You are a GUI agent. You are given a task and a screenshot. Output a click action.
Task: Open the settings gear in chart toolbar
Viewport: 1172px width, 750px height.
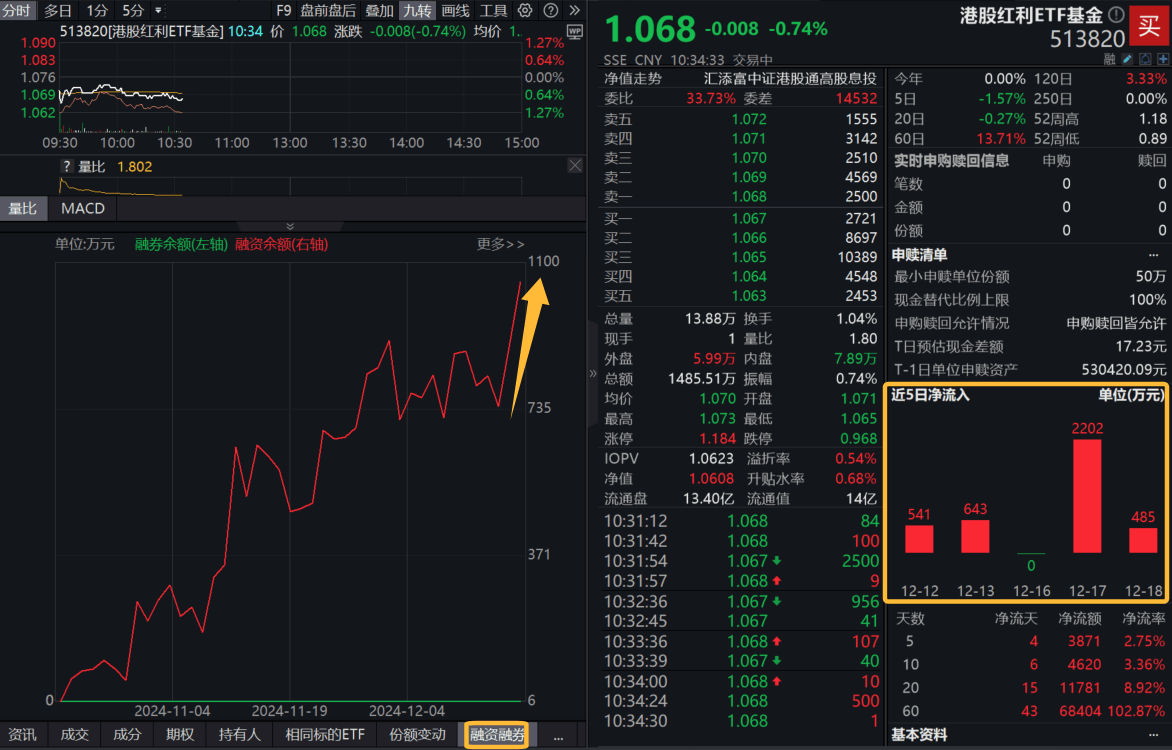tap(525, 10)
